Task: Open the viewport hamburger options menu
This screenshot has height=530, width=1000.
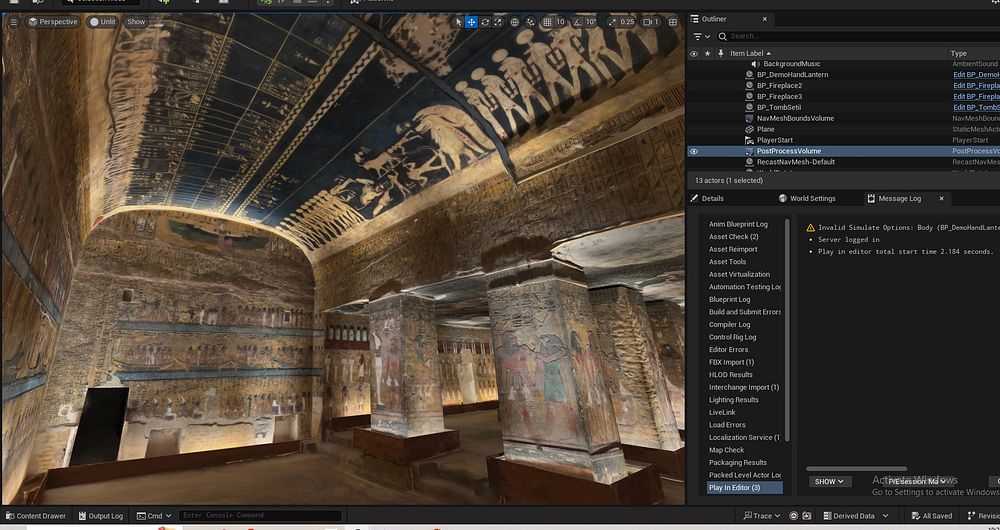Action: pyautogui.click(x=13, y=22)
